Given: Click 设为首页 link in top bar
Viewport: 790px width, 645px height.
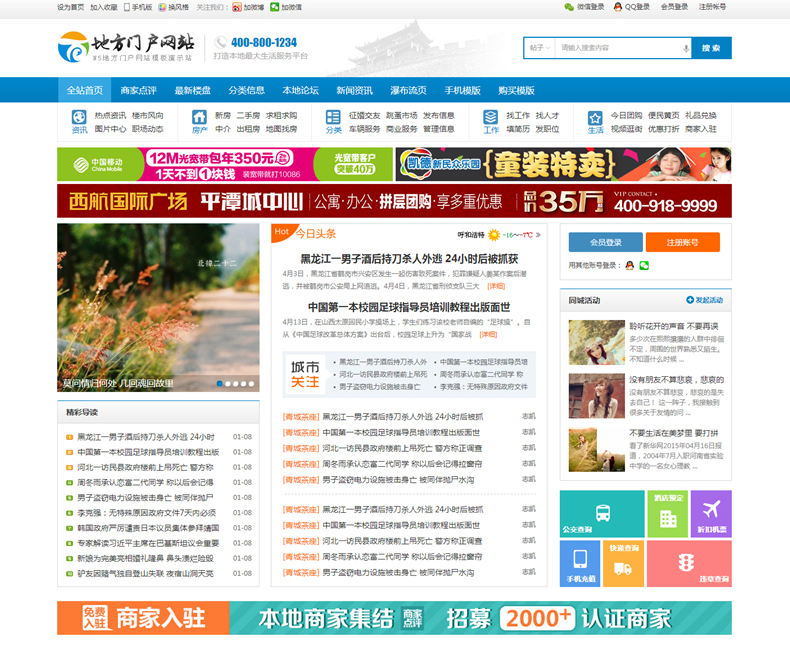Looking at the screenshot, I should click(71, 7).
